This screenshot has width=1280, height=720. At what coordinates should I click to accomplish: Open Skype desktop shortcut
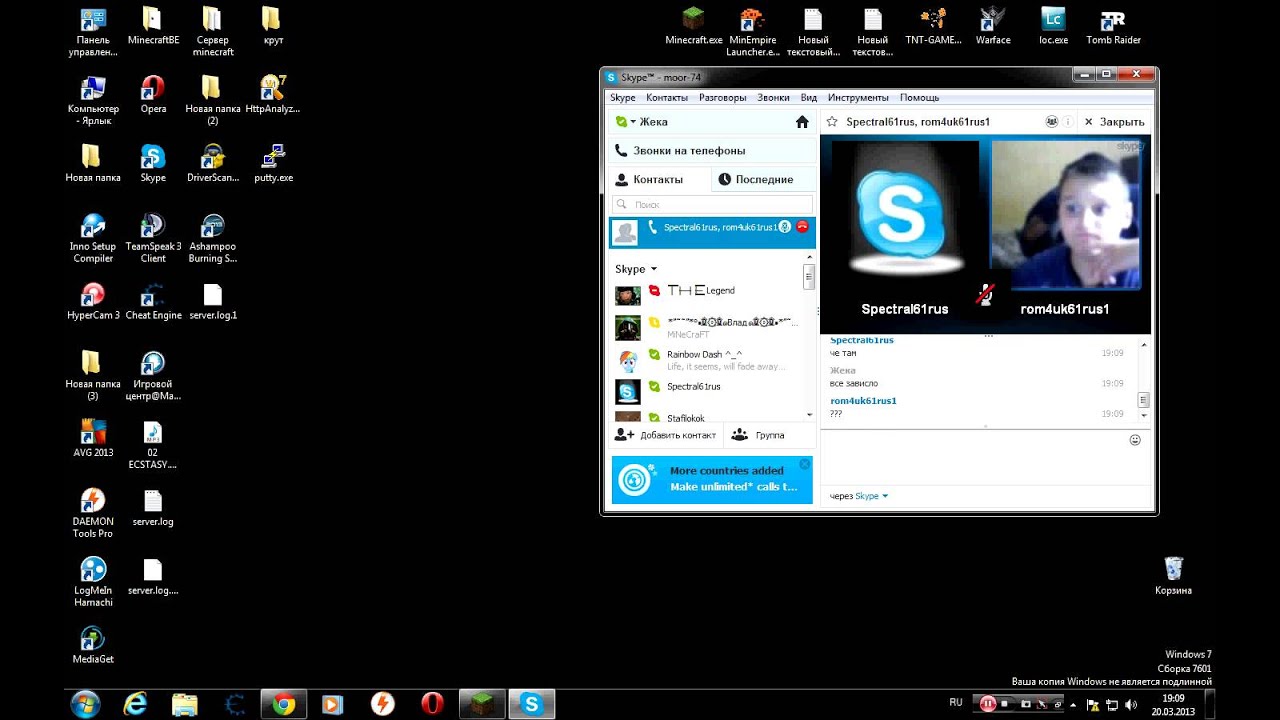[153, 164]
